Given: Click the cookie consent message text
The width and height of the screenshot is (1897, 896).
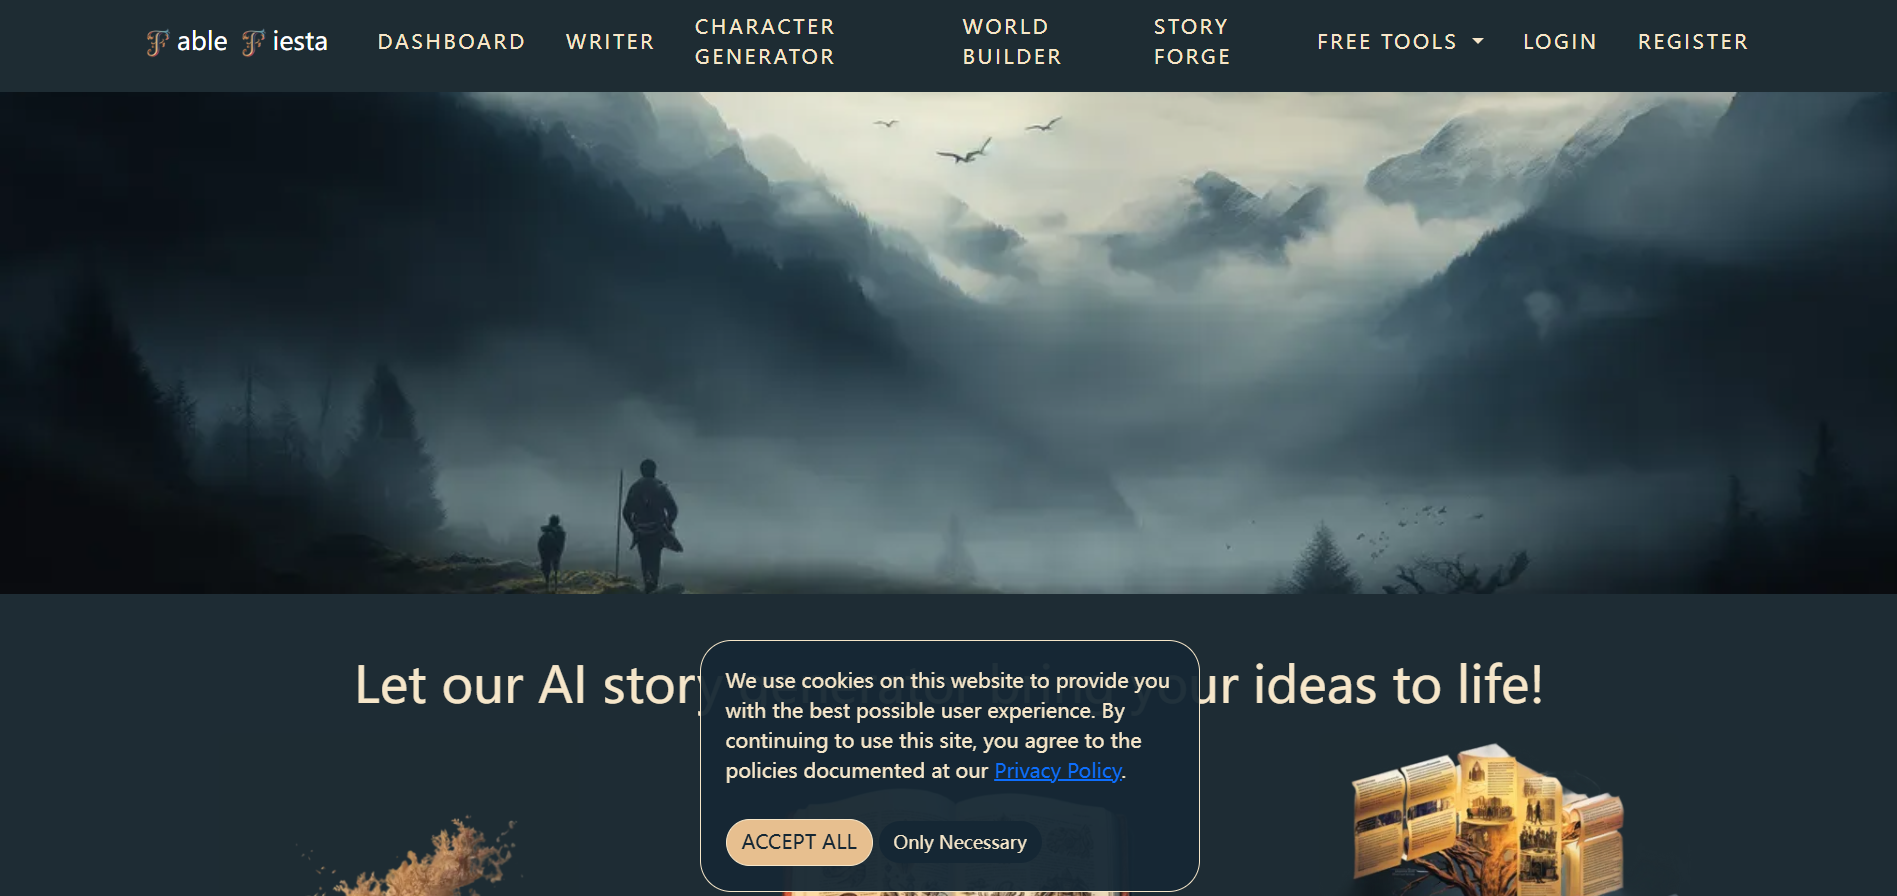Looking at the screenshot, I should tap(948, 726).
